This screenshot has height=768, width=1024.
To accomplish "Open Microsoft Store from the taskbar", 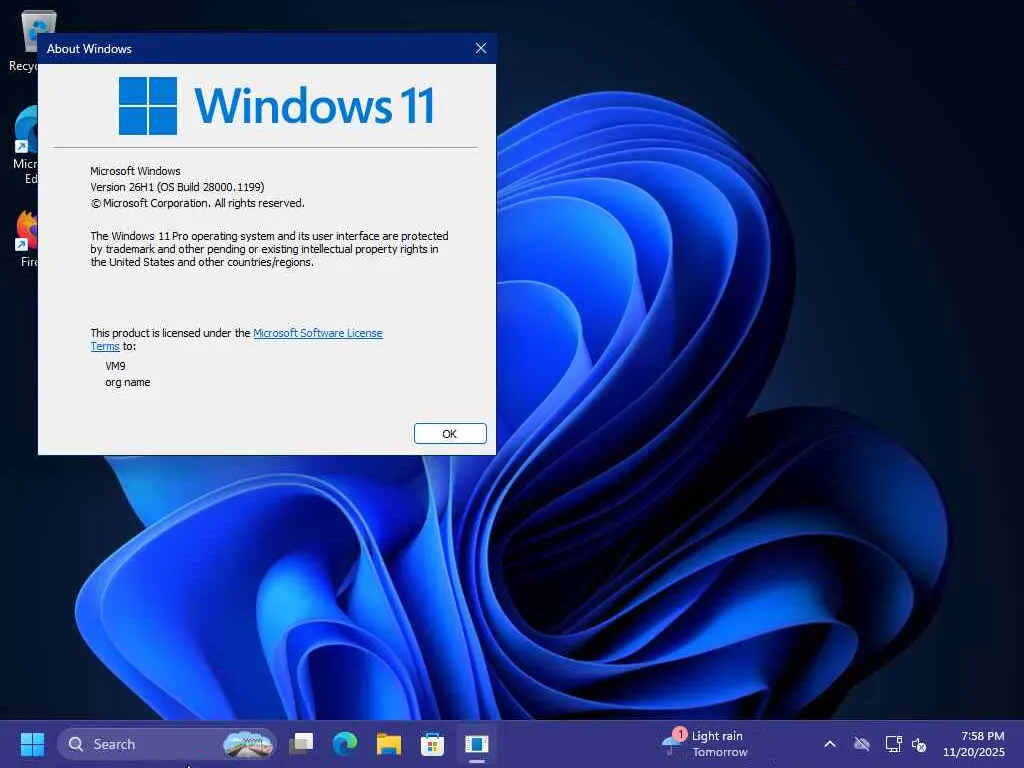I will 432,744.
